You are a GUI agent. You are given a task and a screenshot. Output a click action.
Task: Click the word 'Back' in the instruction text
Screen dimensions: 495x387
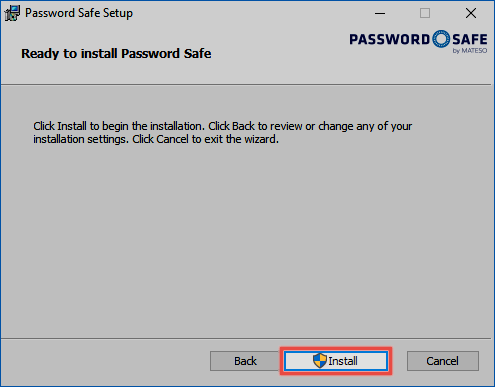pyautogui.click(x=244, y=126)
